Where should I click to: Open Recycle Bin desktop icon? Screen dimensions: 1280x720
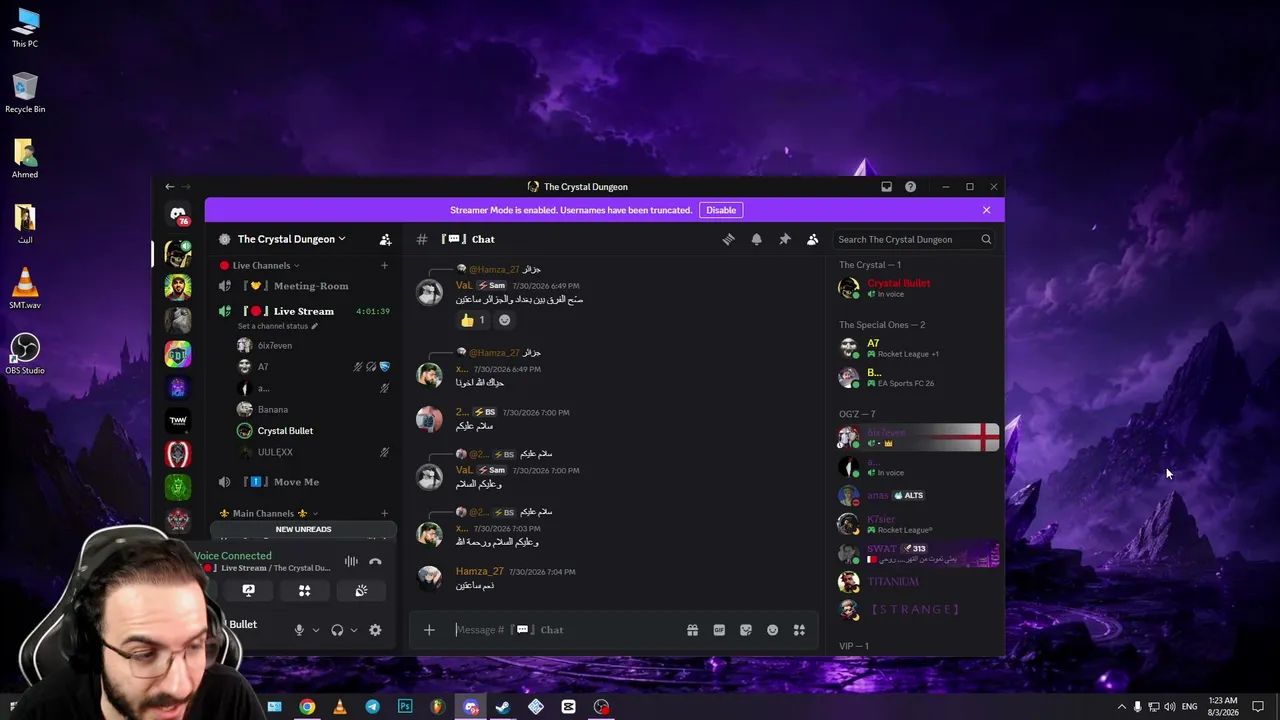pyautogui.click(x=25, y=93)
